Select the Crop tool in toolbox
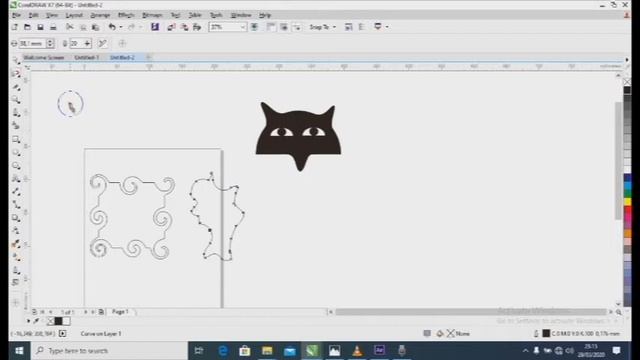Image resolution: width=640 pixels, height=360 pixels. point(16,87)
